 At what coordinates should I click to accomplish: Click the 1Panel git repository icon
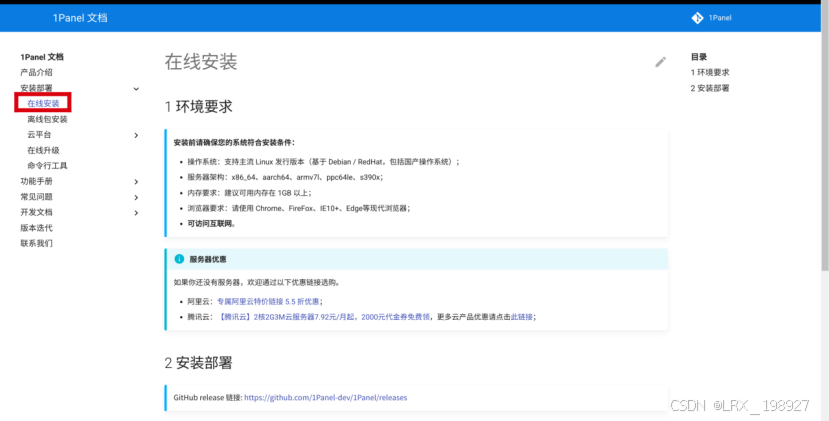[697, 18]
